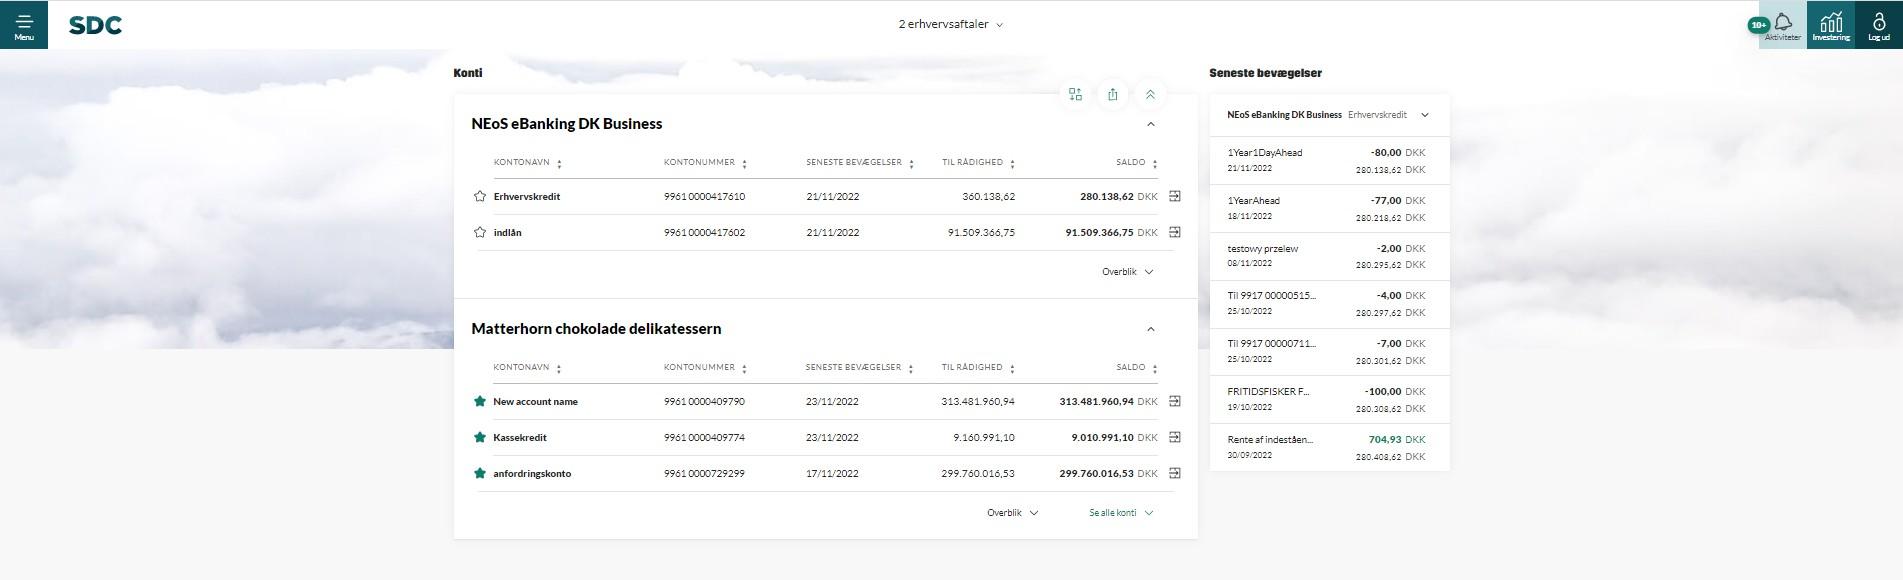Sort Matterhorn table by Saldo
The image size is (1903, 580).
[x=1137, y=367]
